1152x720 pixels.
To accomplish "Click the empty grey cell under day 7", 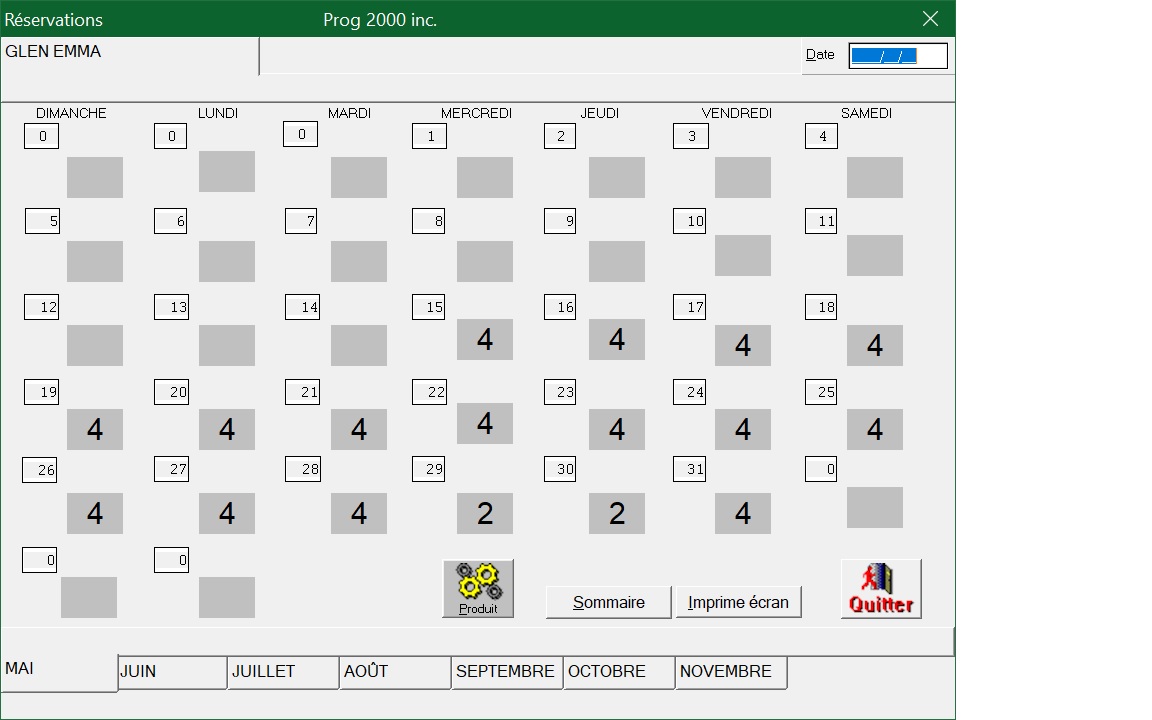I will 359,262.
